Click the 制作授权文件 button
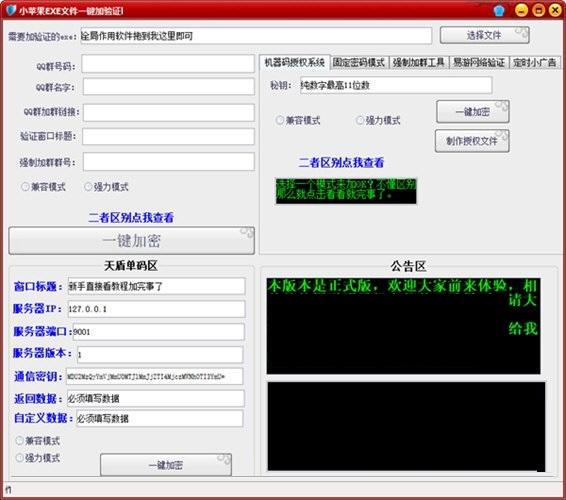This screenshot has width=566, height=500. pos(472,141)
